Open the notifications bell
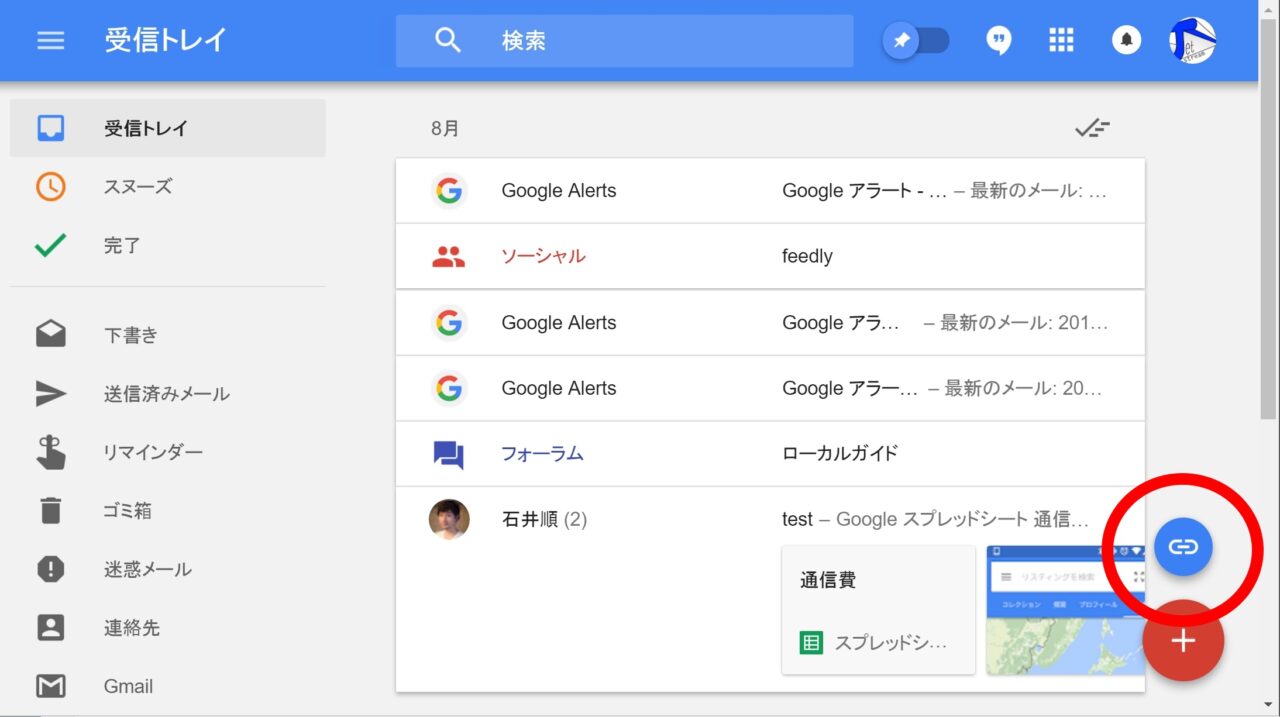The image size is (1280, 717). [1126, 41]
